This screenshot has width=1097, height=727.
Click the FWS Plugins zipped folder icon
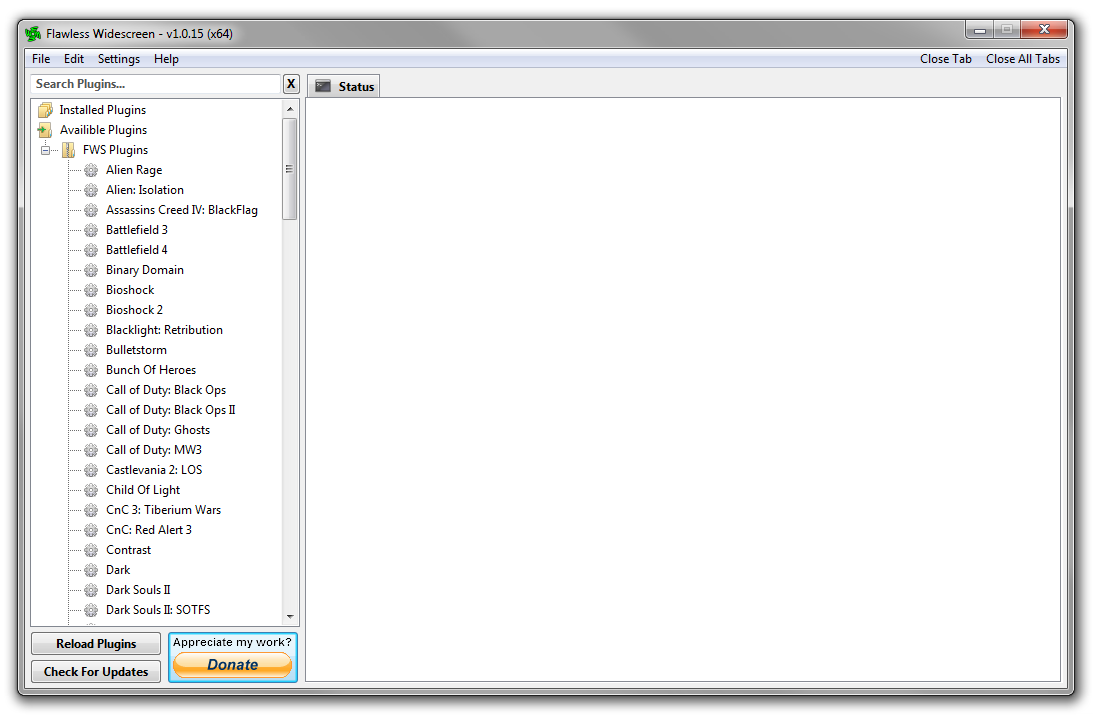coord(69,150)
